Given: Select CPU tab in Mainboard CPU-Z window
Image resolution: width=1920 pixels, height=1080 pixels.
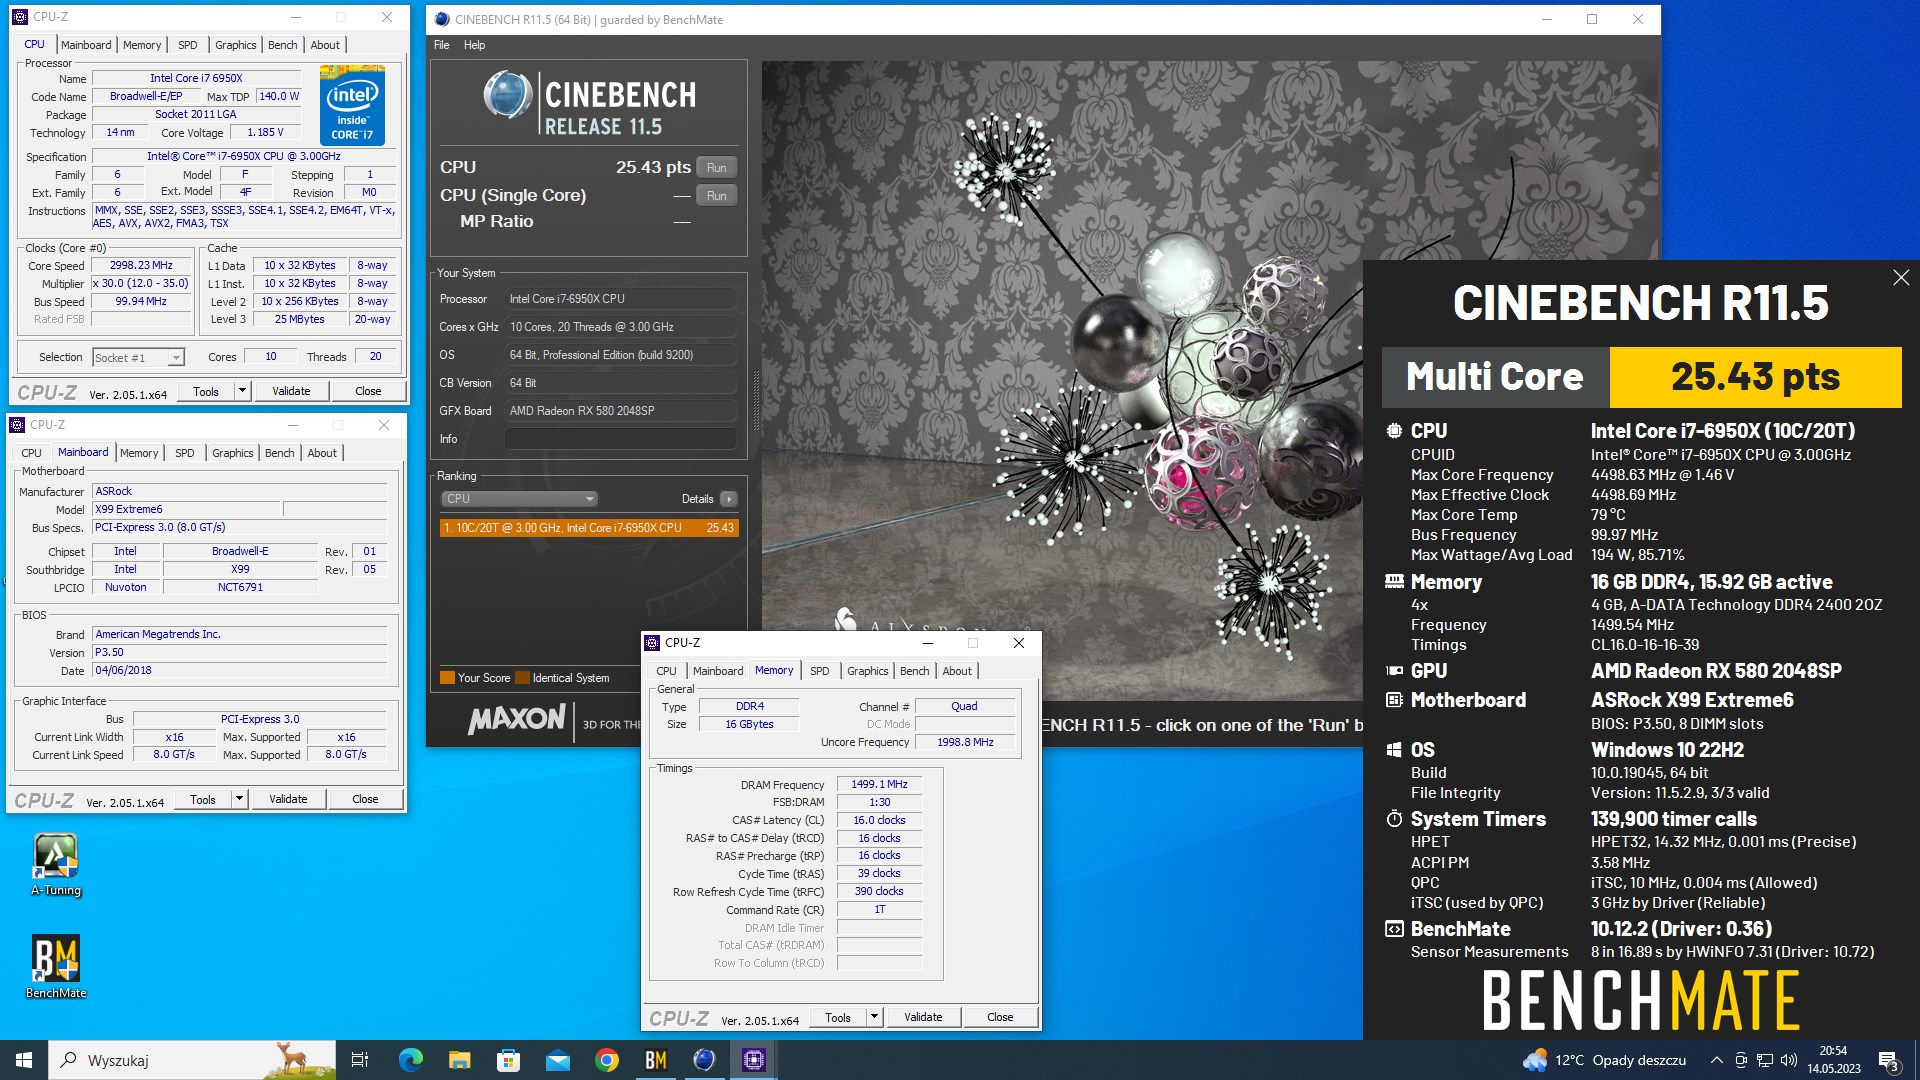Looking at the screenshot, I should [x=32, y=453].
